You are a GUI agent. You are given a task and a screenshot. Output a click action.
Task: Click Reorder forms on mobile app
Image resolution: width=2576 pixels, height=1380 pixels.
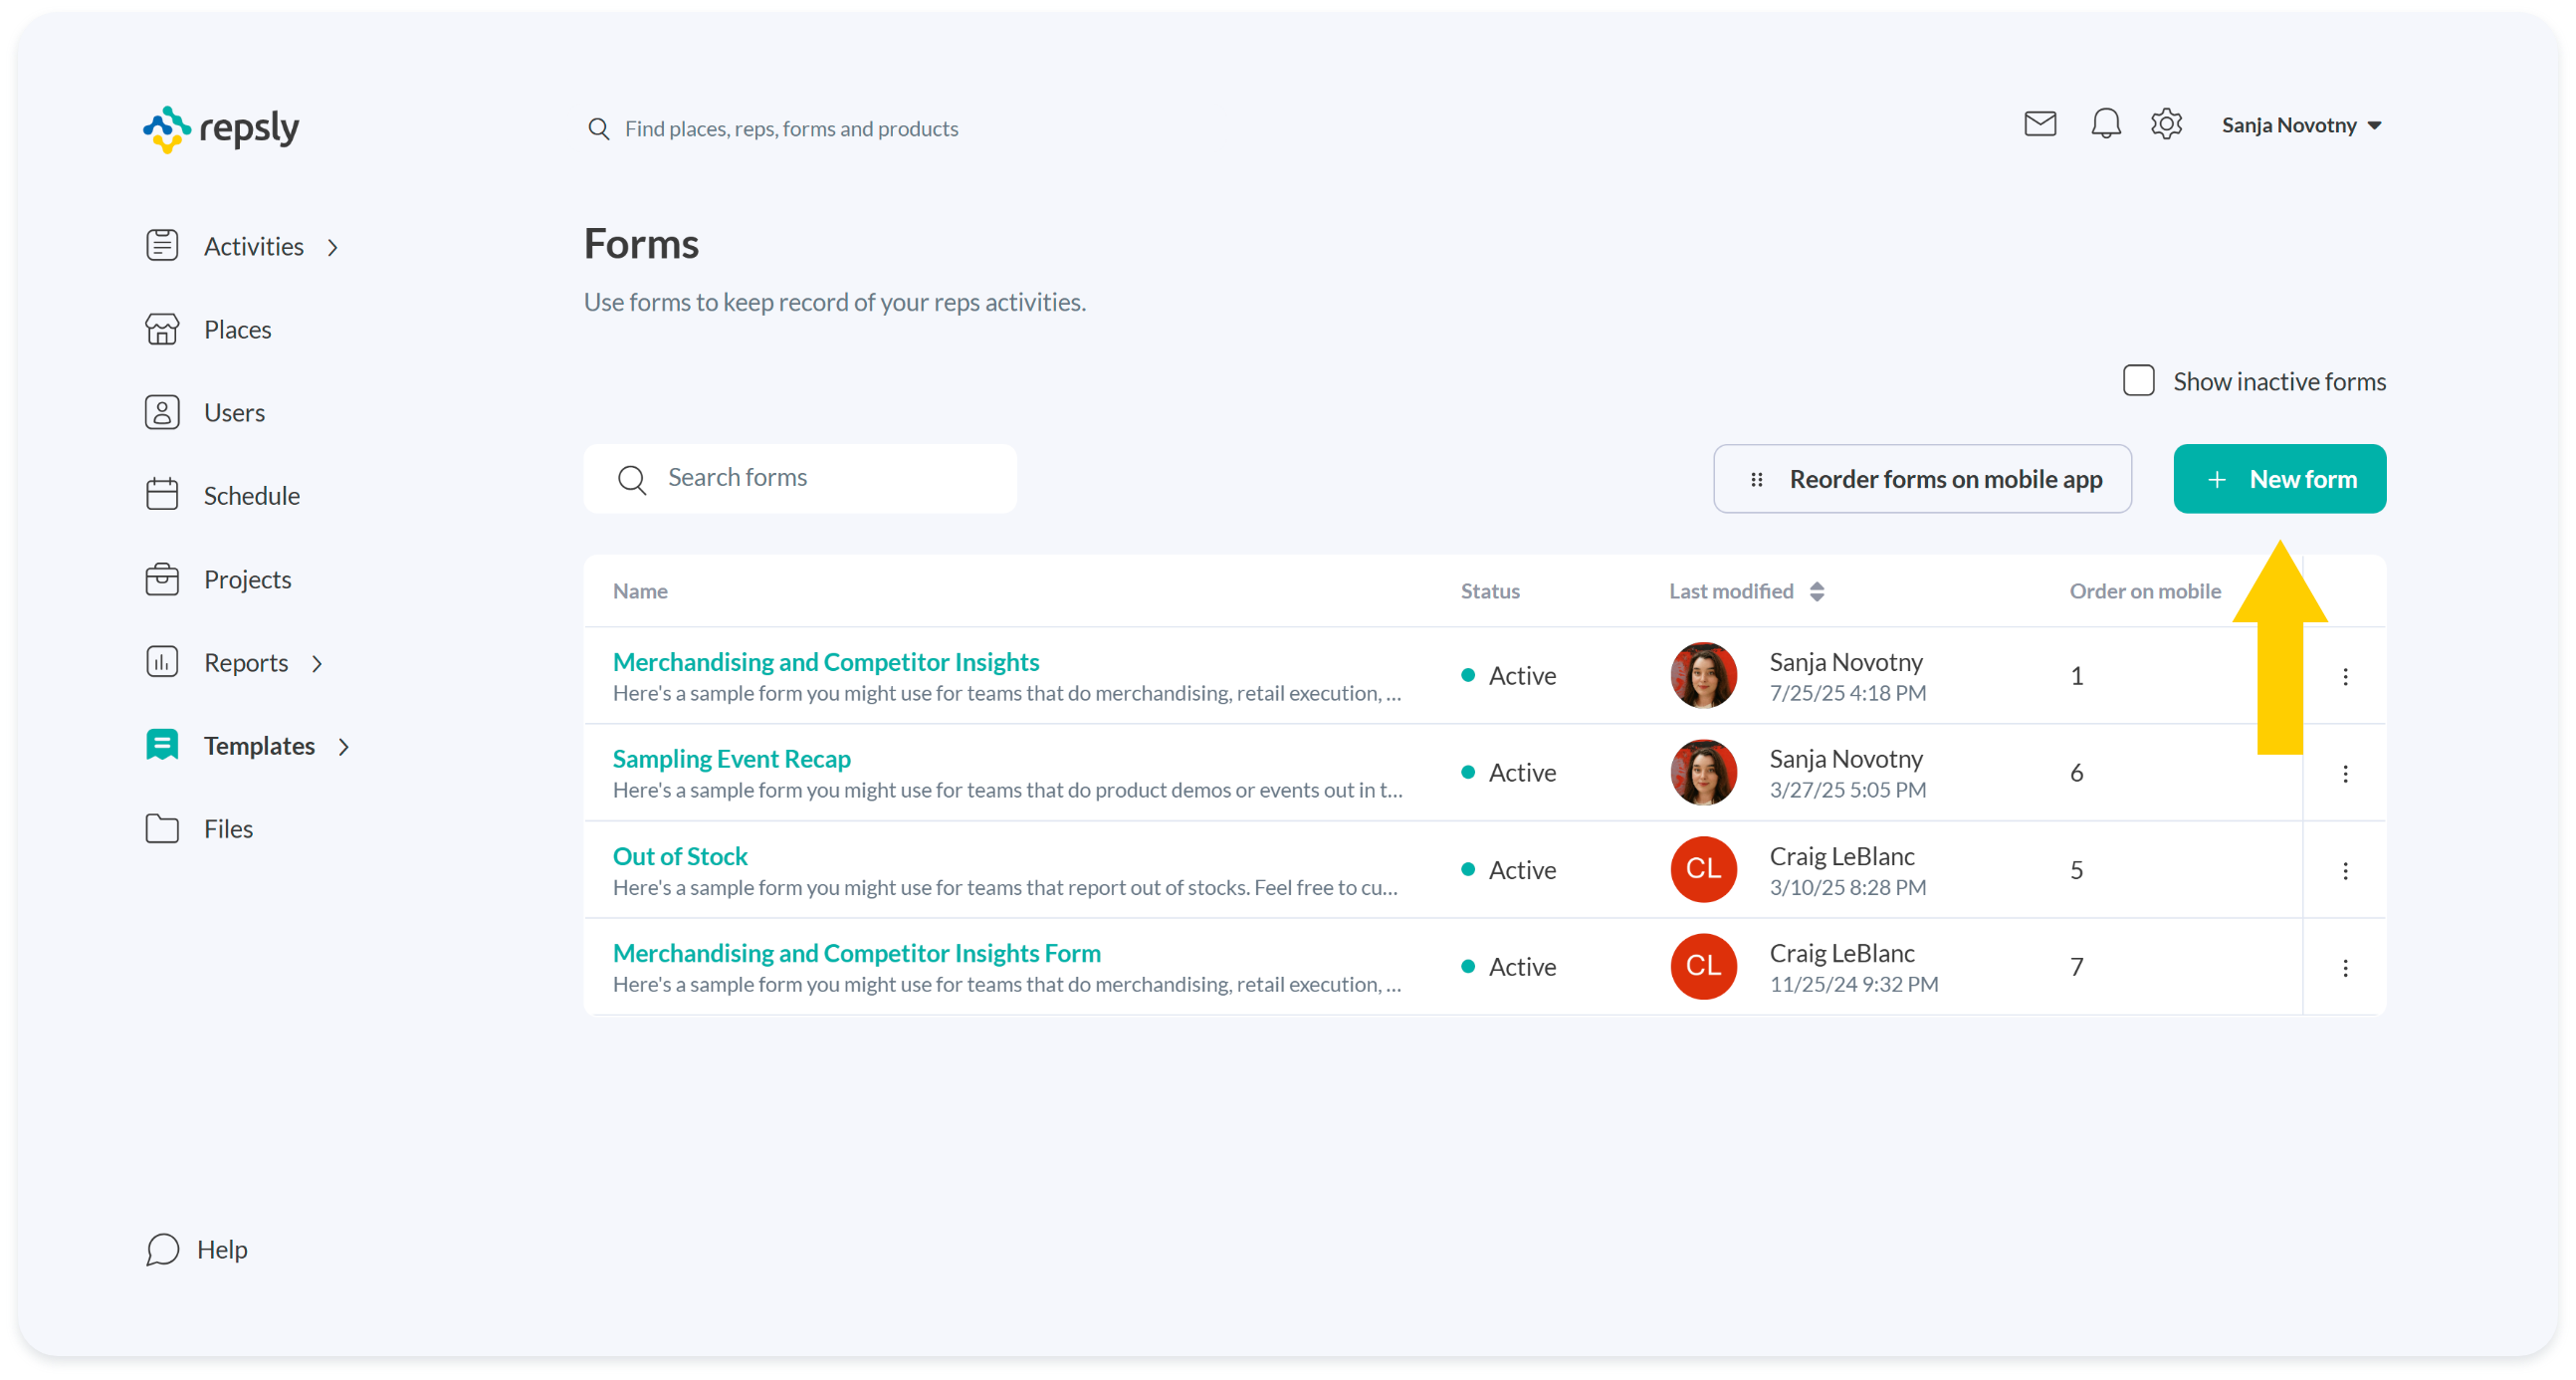[1921, 479]
